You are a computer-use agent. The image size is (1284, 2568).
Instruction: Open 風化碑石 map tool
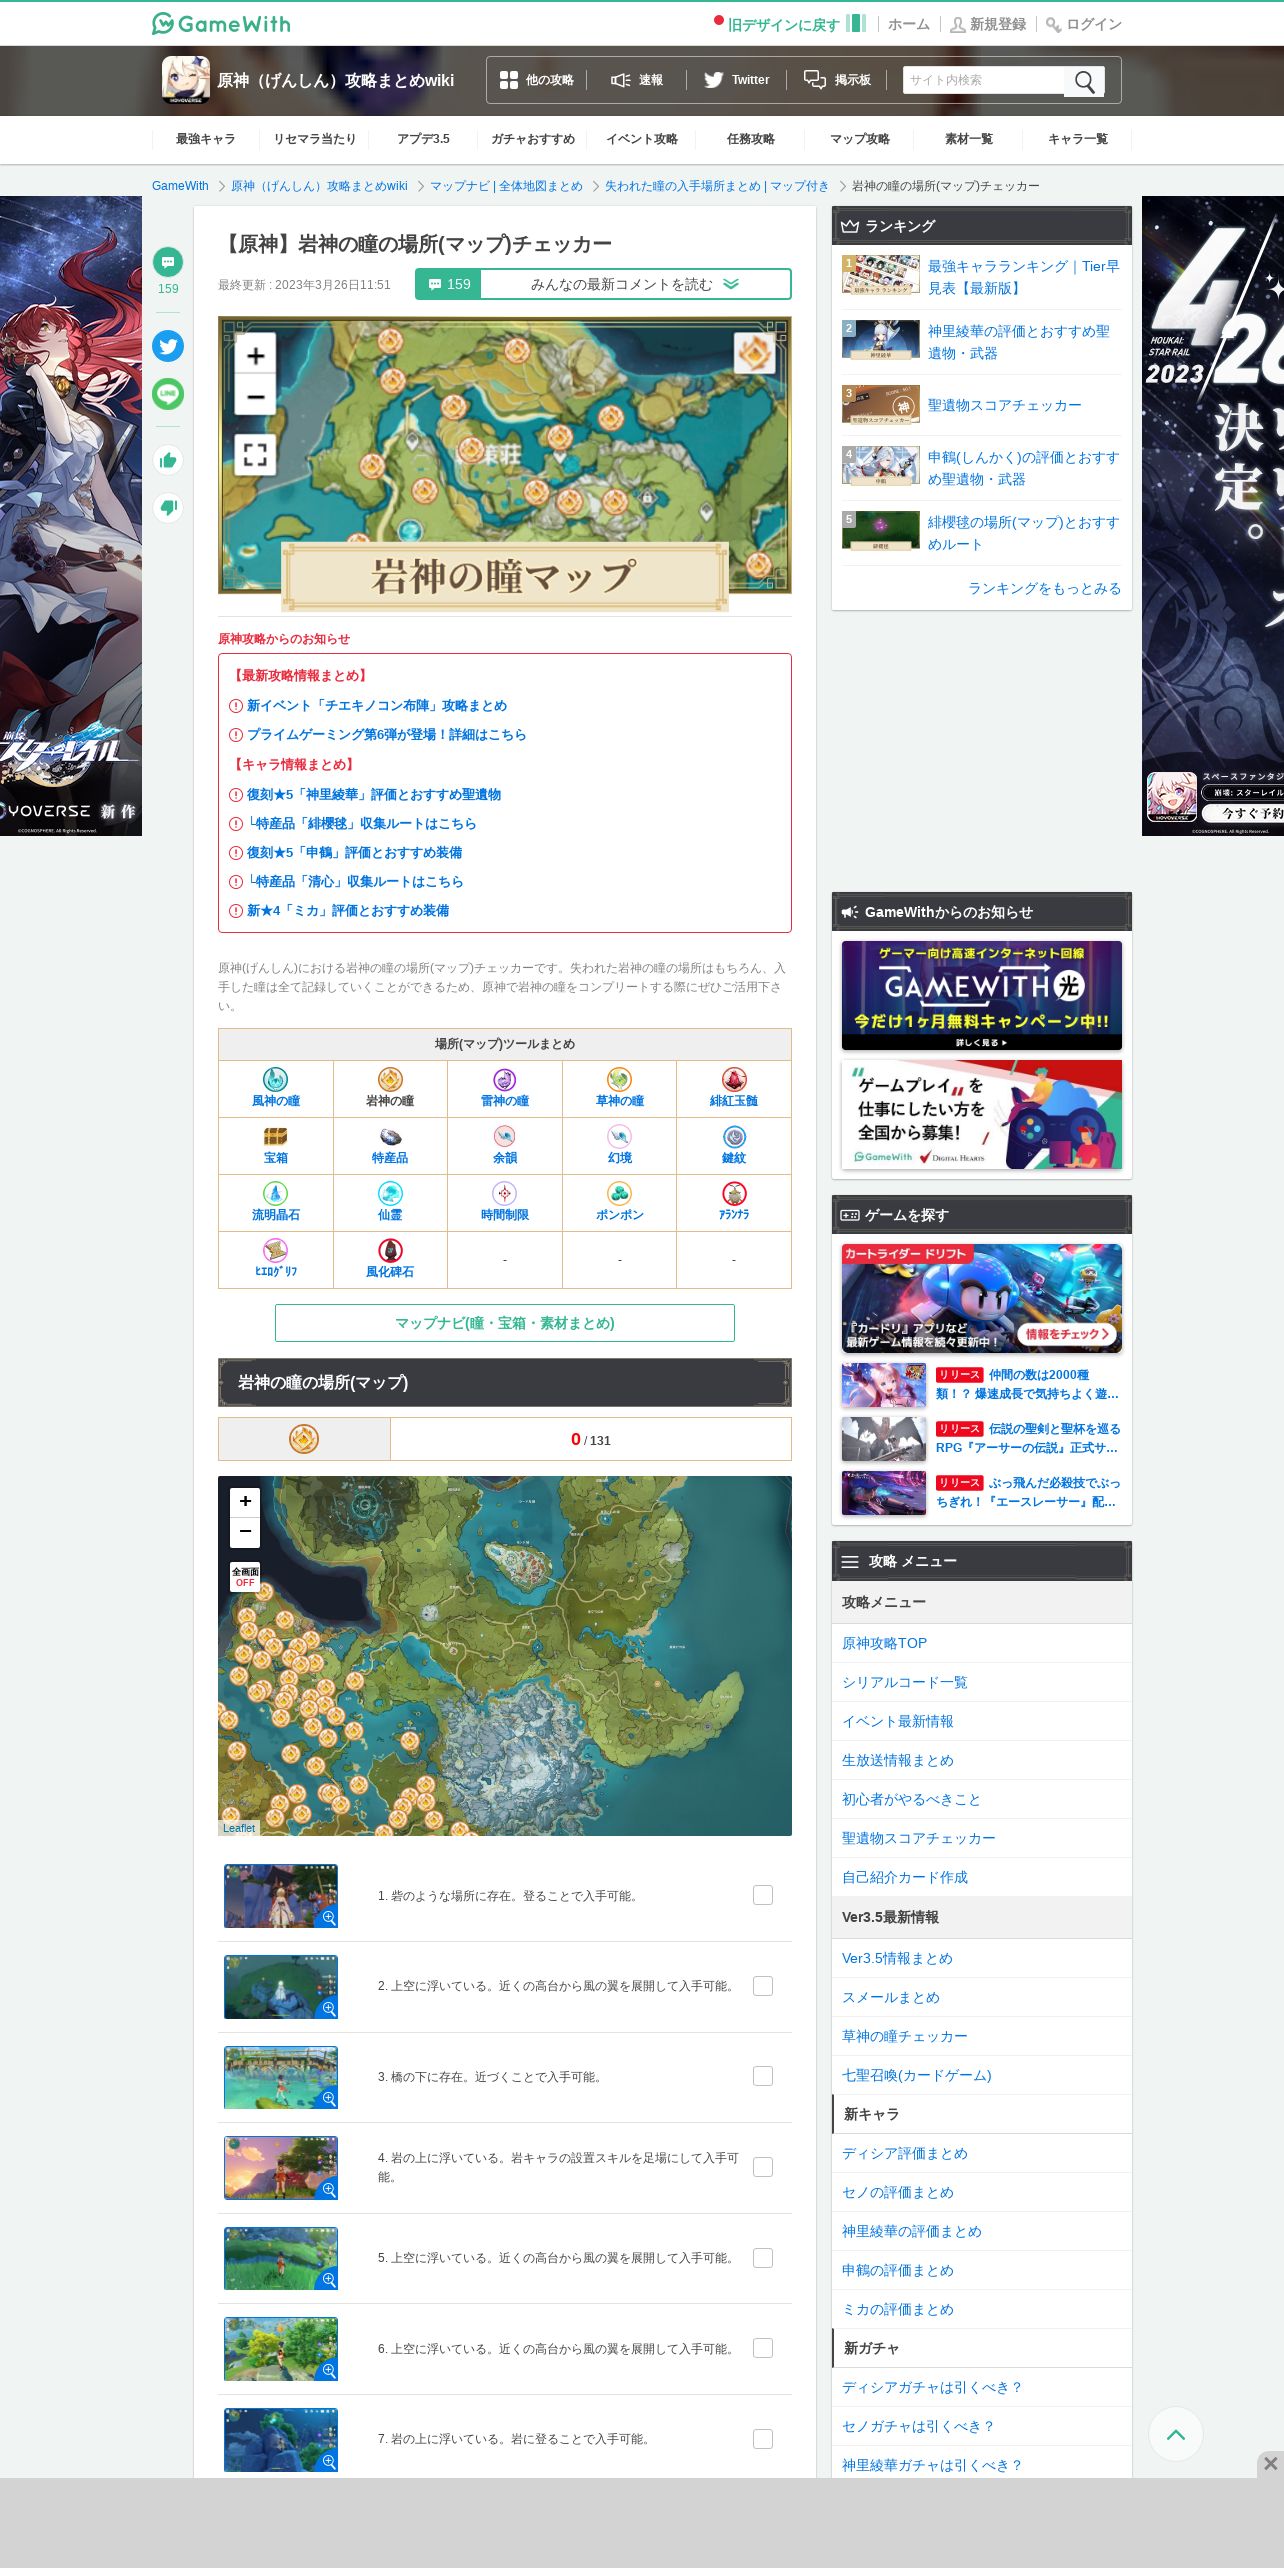coord(390,1259)
